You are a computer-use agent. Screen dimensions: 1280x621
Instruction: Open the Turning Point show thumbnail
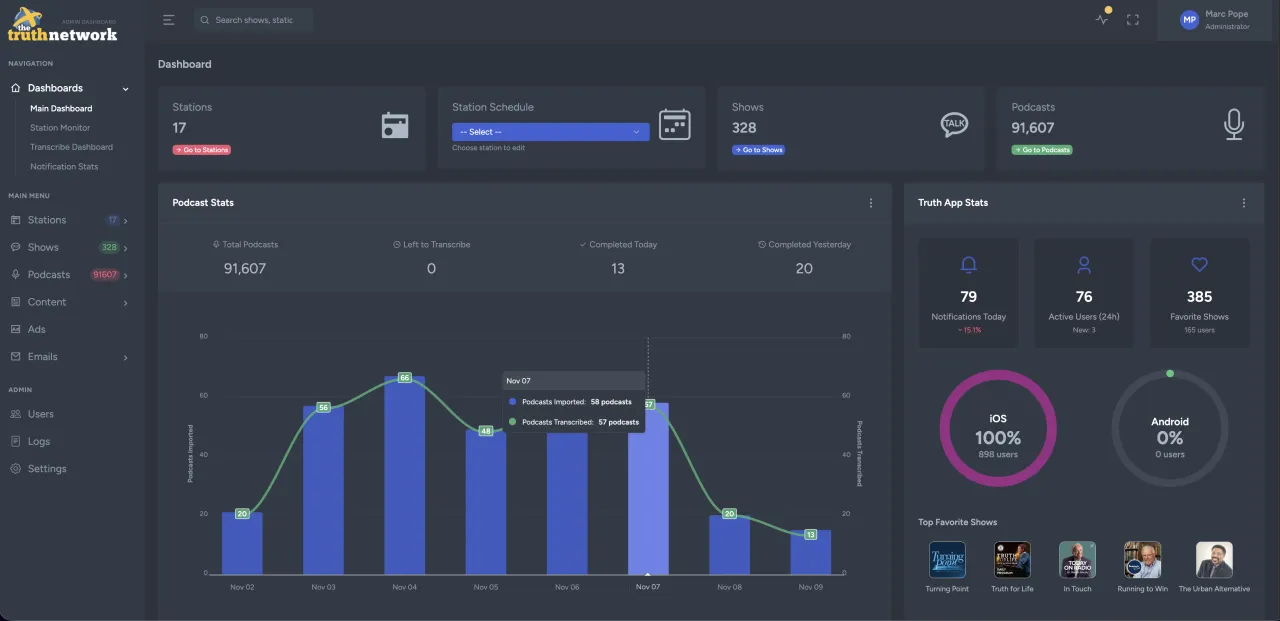pyautogui.click(x=947, y=560)
